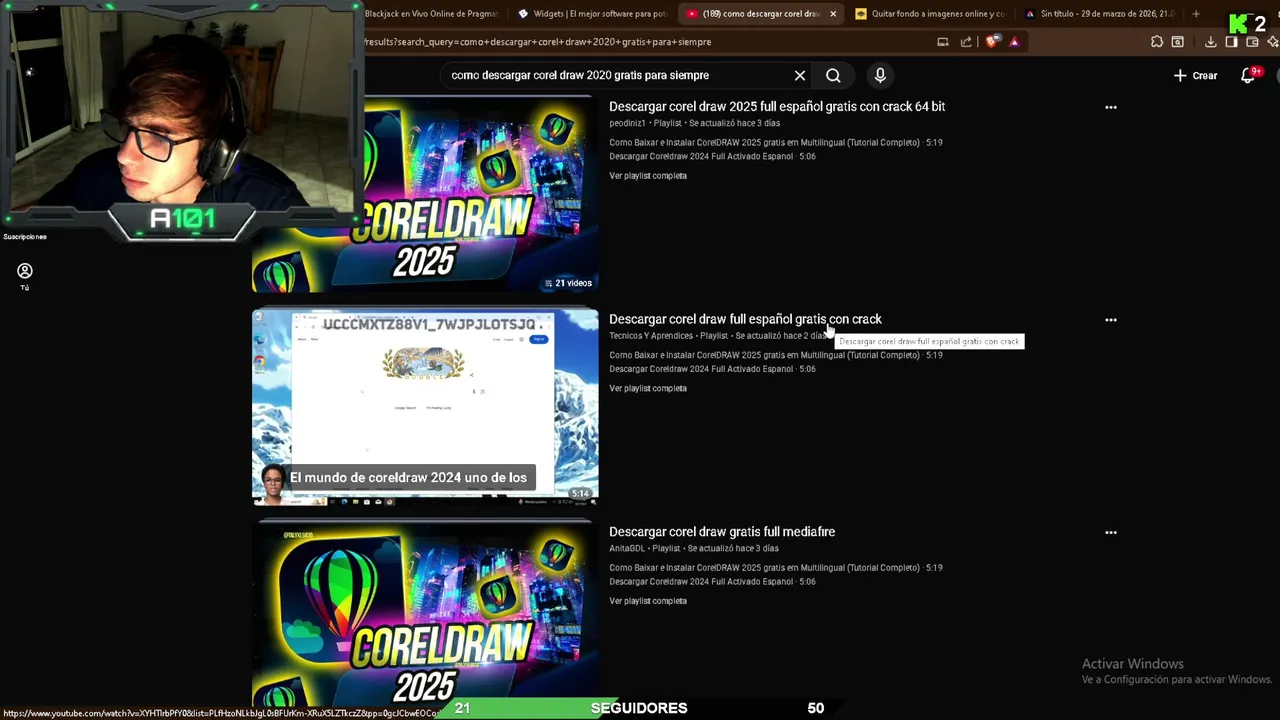The width and height of the screenshot is (1280, 720).
Task: Open the peodiniz1 channel link
Action: [x=627, y=123]
